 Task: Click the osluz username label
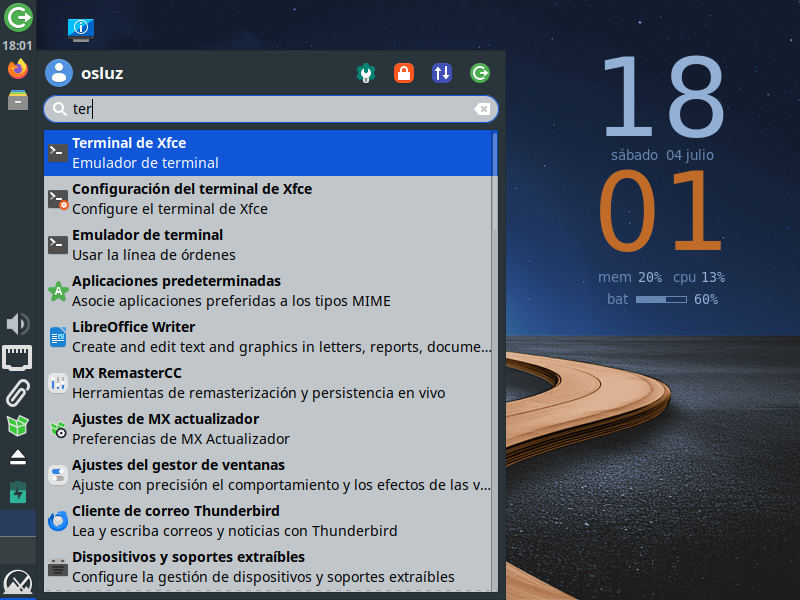click(x=102, y=73)
